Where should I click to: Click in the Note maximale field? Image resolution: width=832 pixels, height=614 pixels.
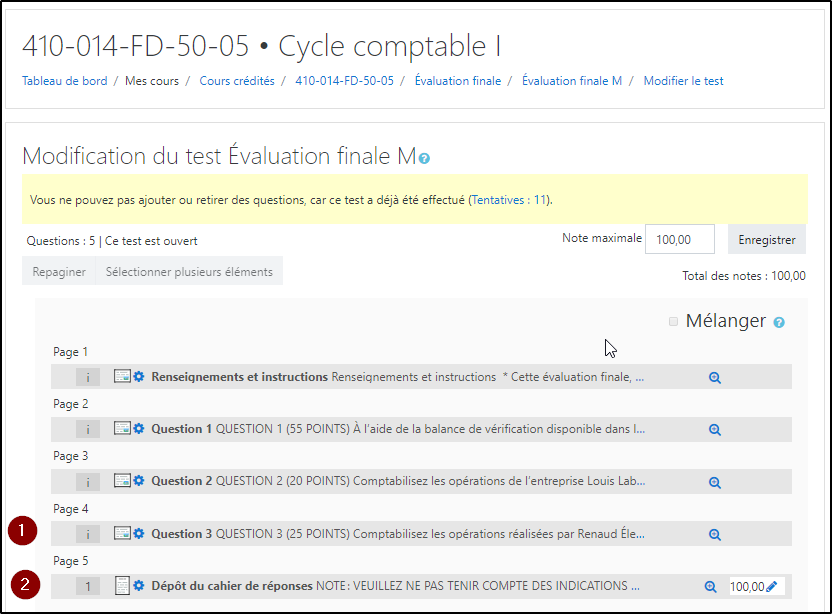click(680, 239)
